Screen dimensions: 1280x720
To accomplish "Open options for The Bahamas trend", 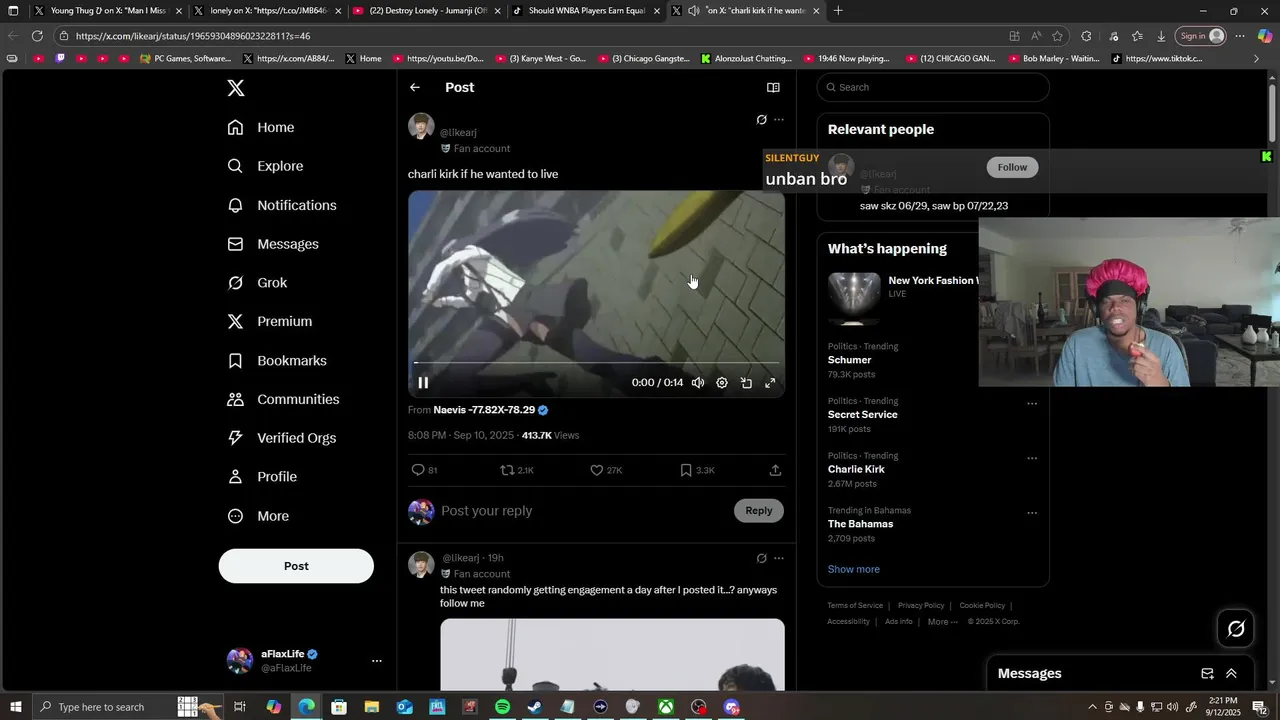I will [1031, 513].
